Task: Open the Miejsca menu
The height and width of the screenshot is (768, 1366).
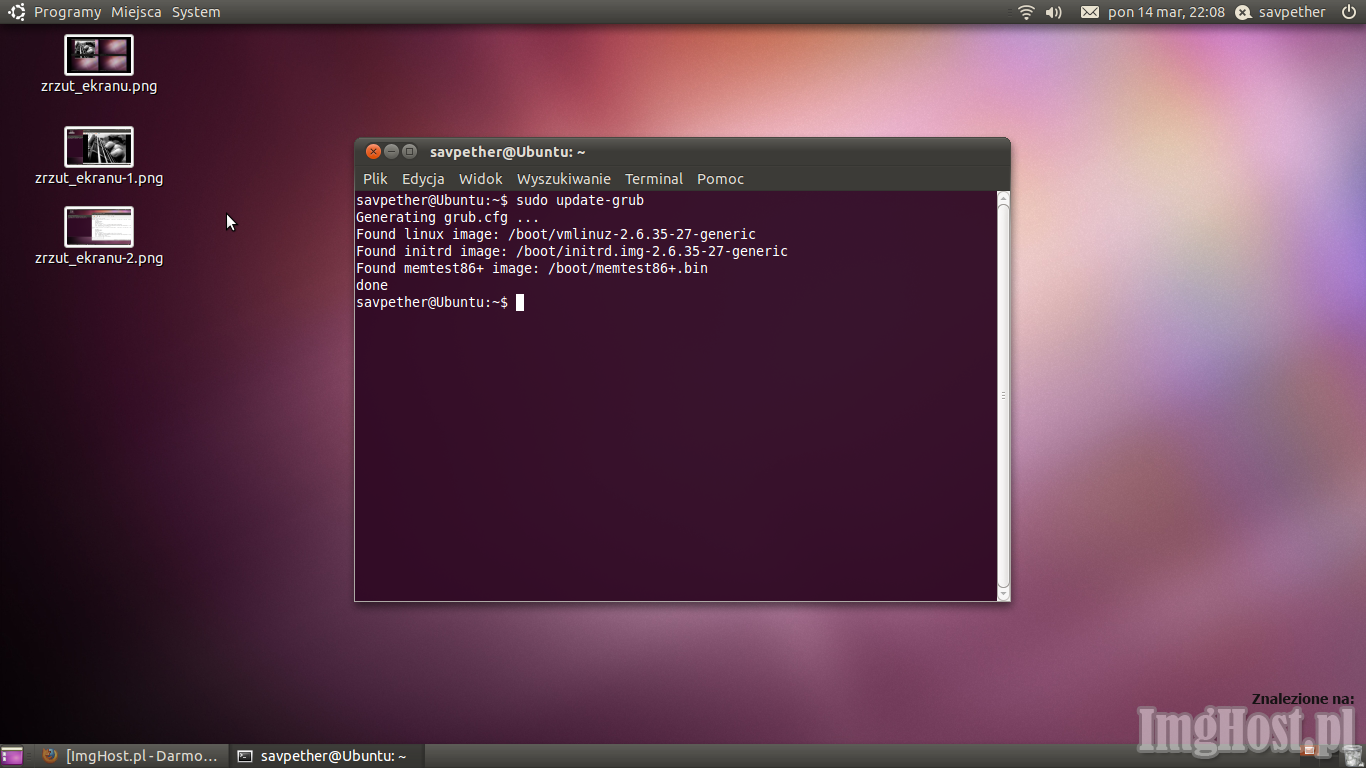Action: click(136, 12)
